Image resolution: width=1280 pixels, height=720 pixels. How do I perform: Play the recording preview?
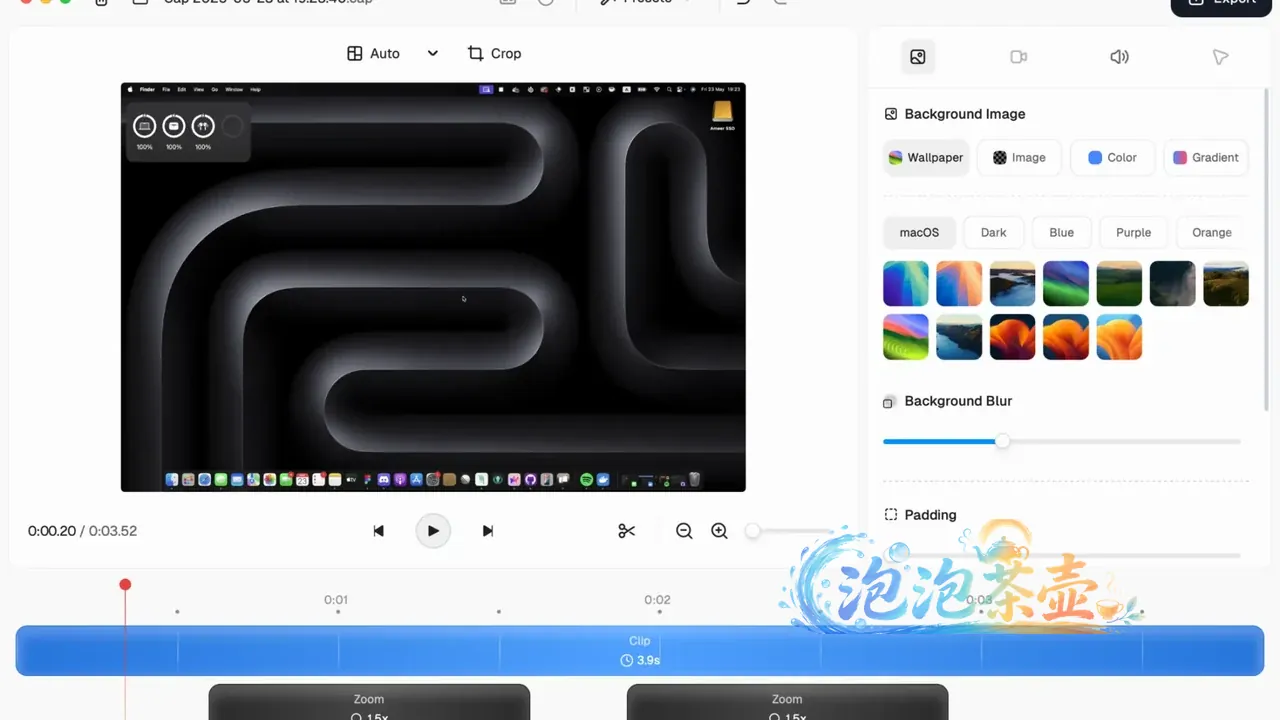433,531
